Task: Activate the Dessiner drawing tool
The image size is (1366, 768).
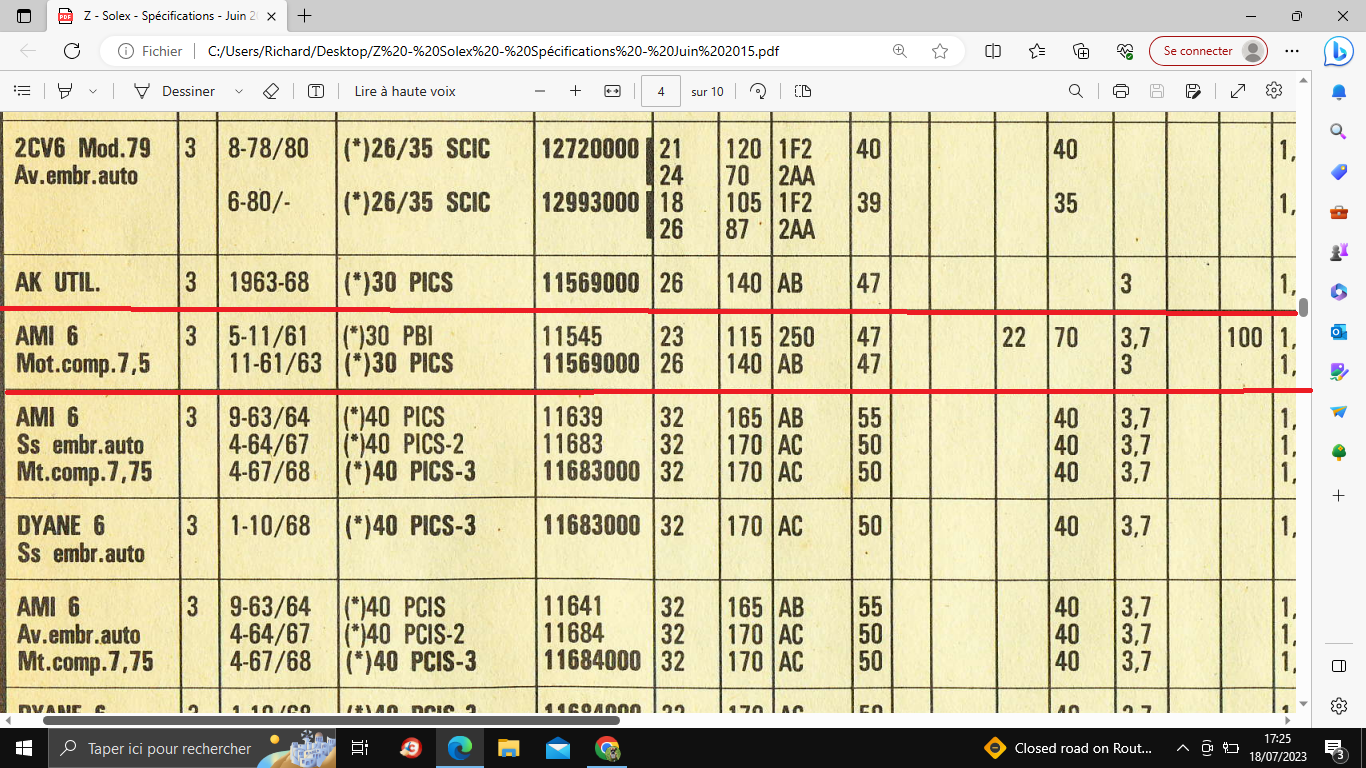Action: 175,91
